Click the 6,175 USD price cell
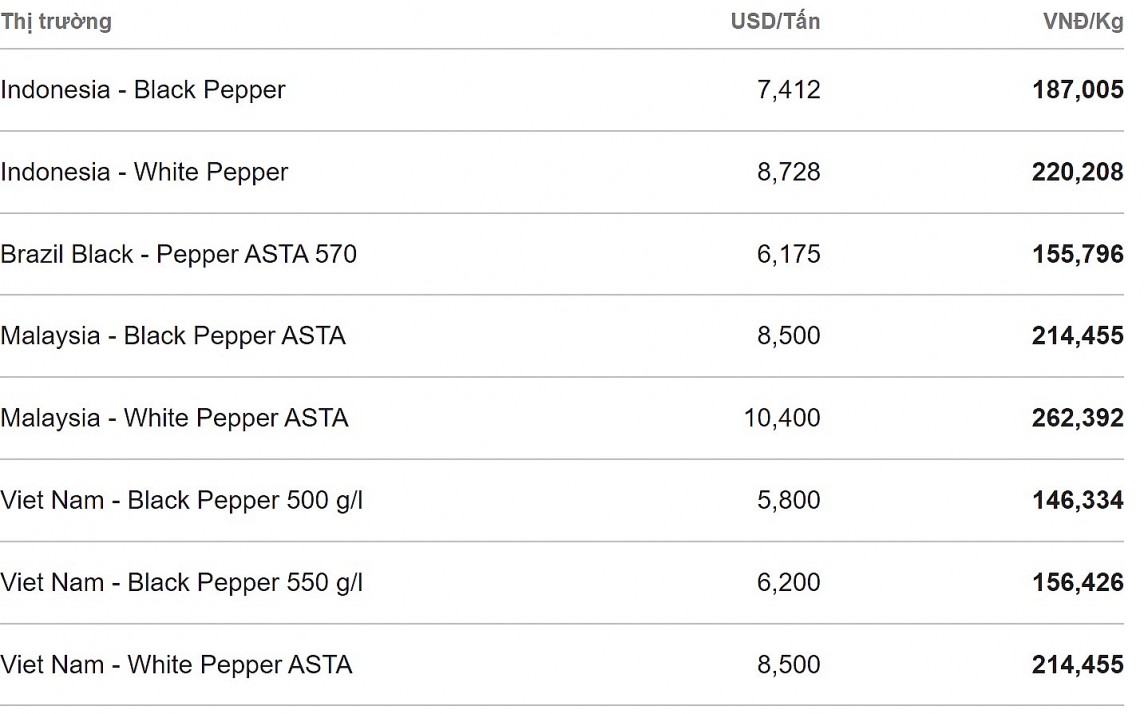Image resolution: width=1144 pixels, height=714 pixels. [x=788, y=254]
